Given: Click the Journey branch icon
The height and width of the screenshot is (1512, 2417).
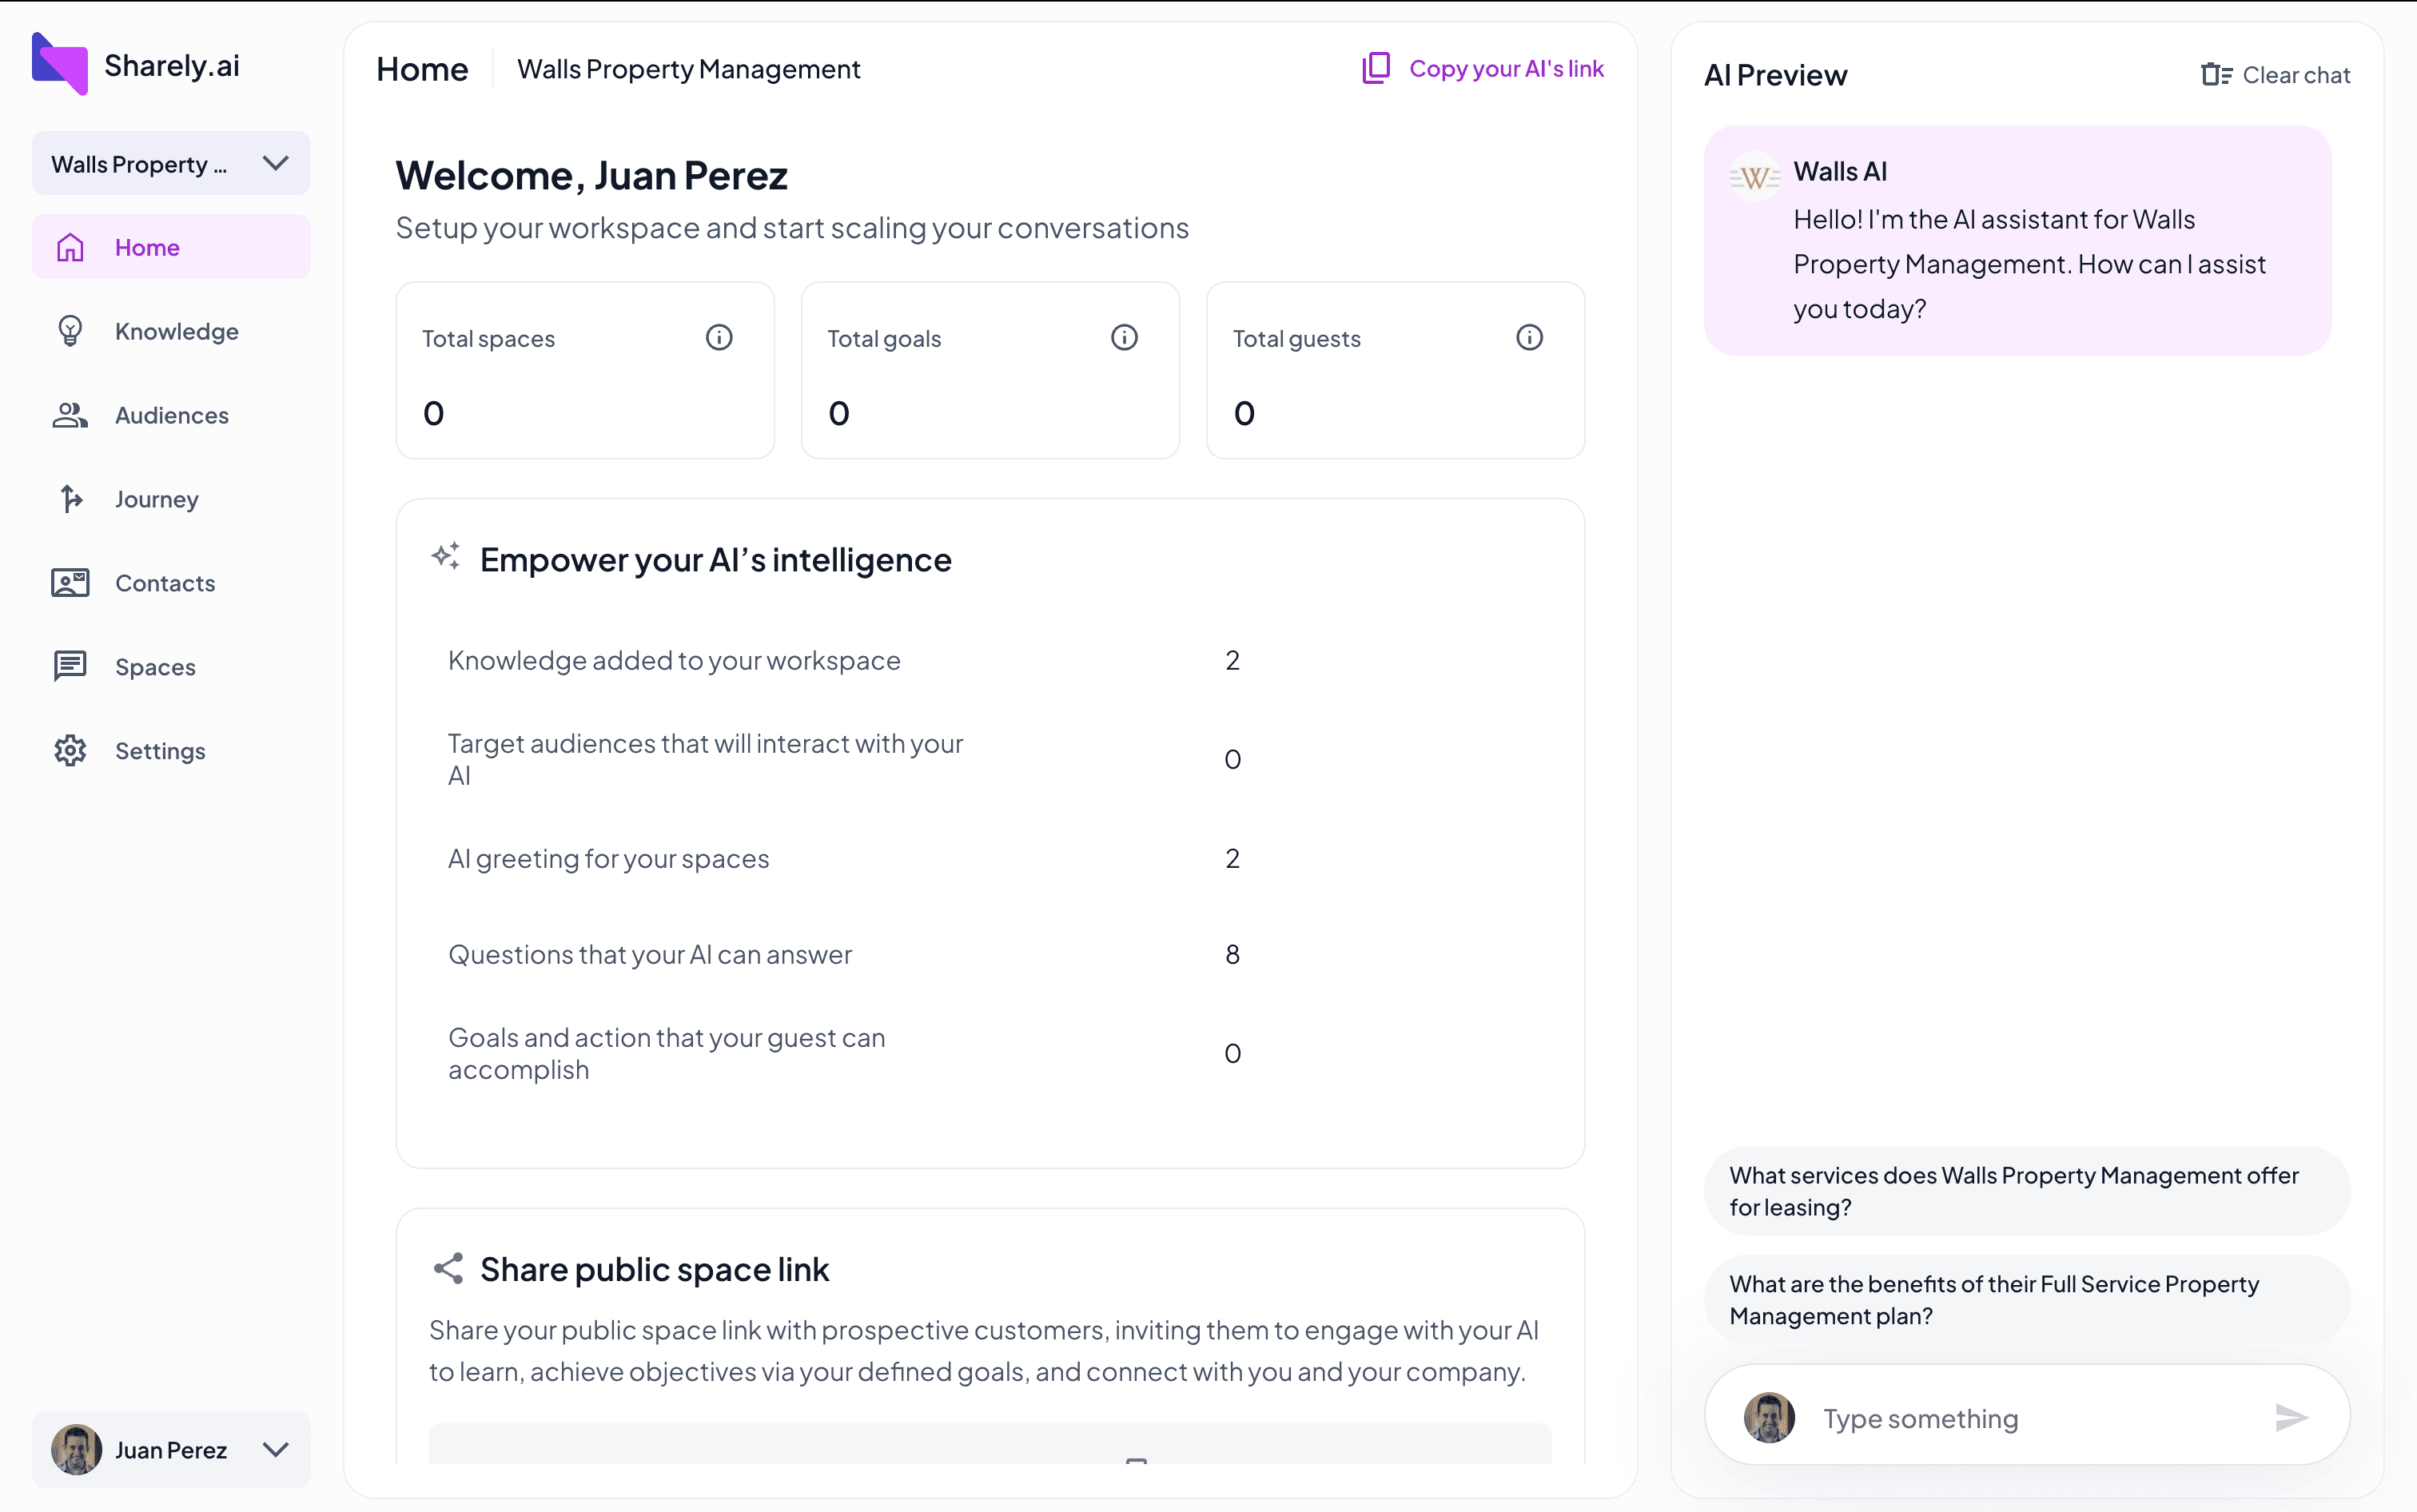Looking at the screenshot, I should point(70,498).
